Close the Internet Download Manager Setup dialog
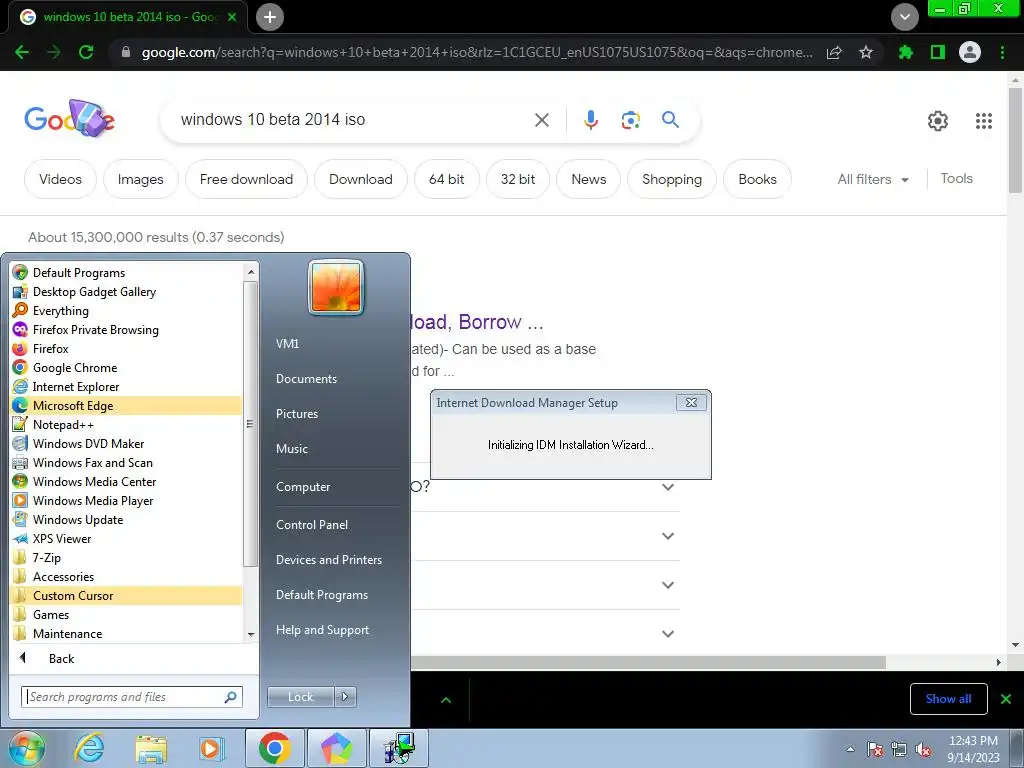The image size is (1024, 768). pos(691,402)
